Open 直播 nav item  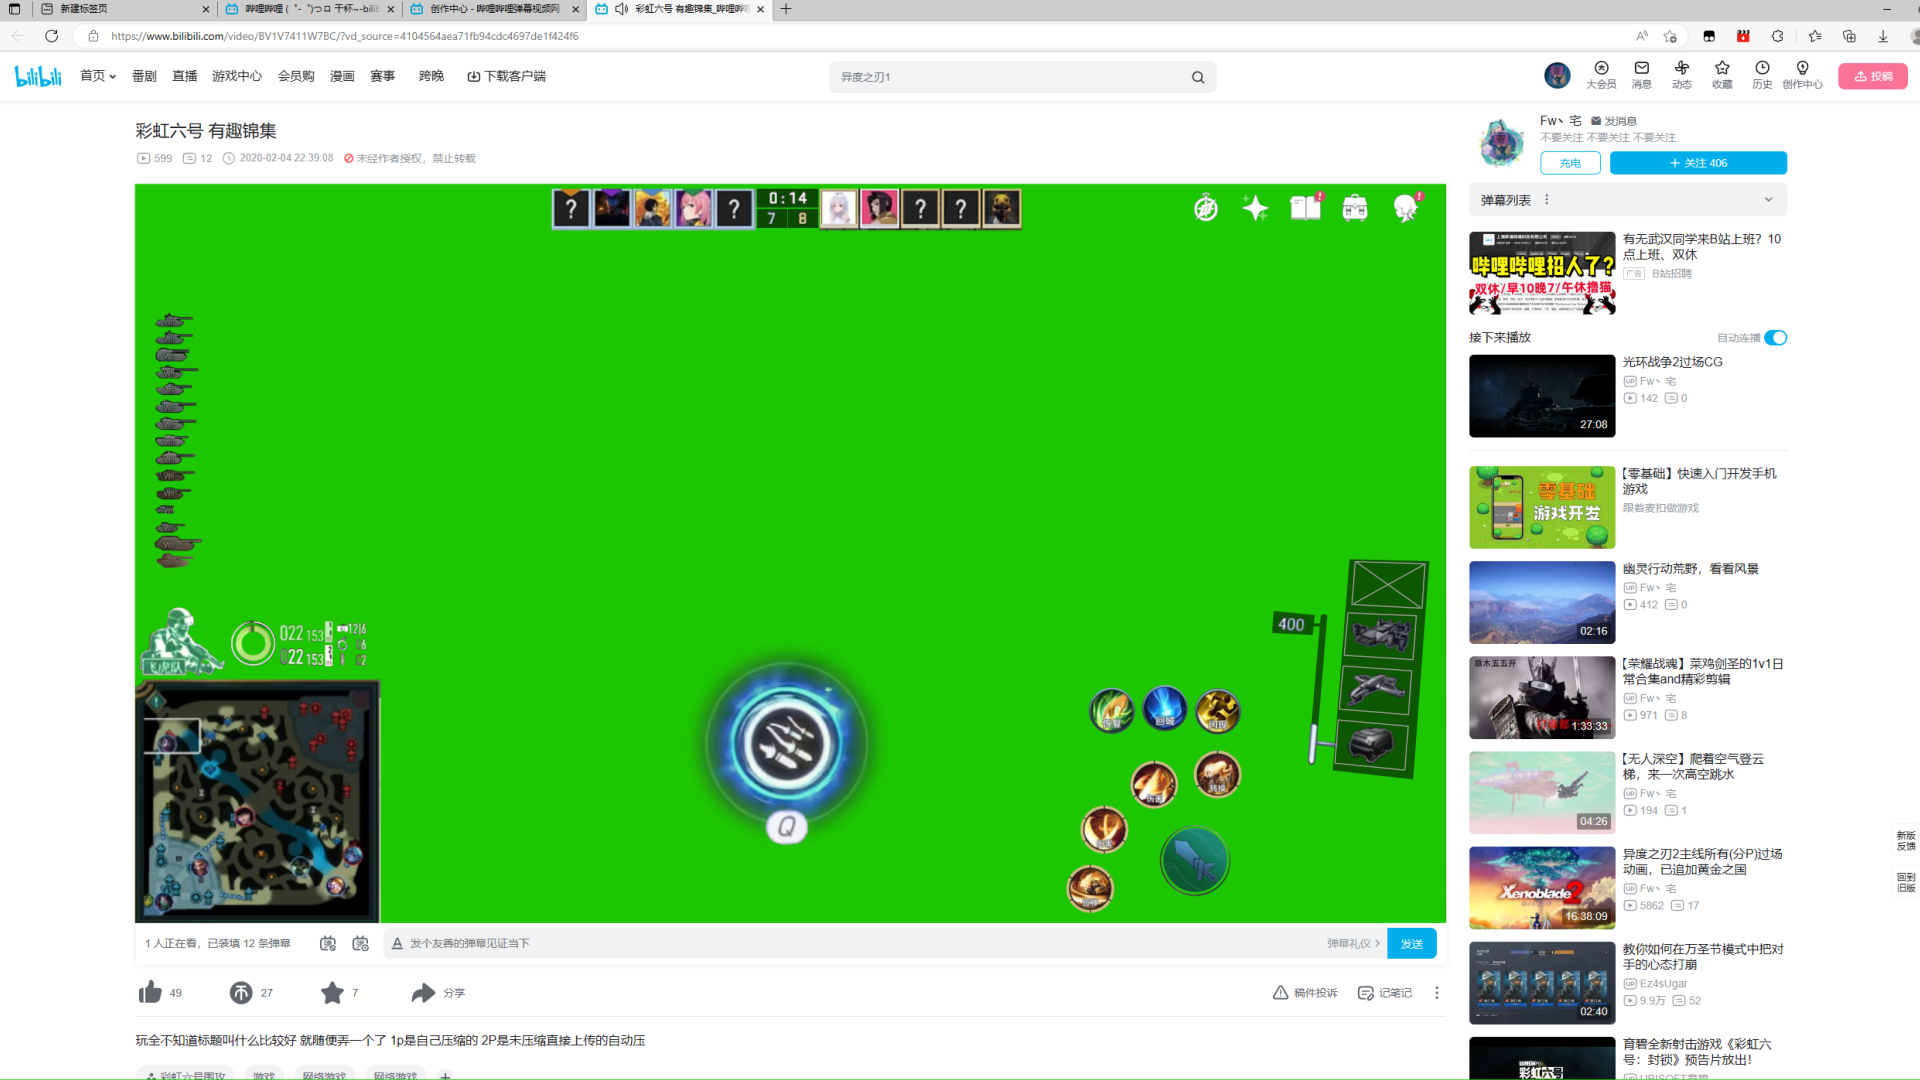coord(184,76)
